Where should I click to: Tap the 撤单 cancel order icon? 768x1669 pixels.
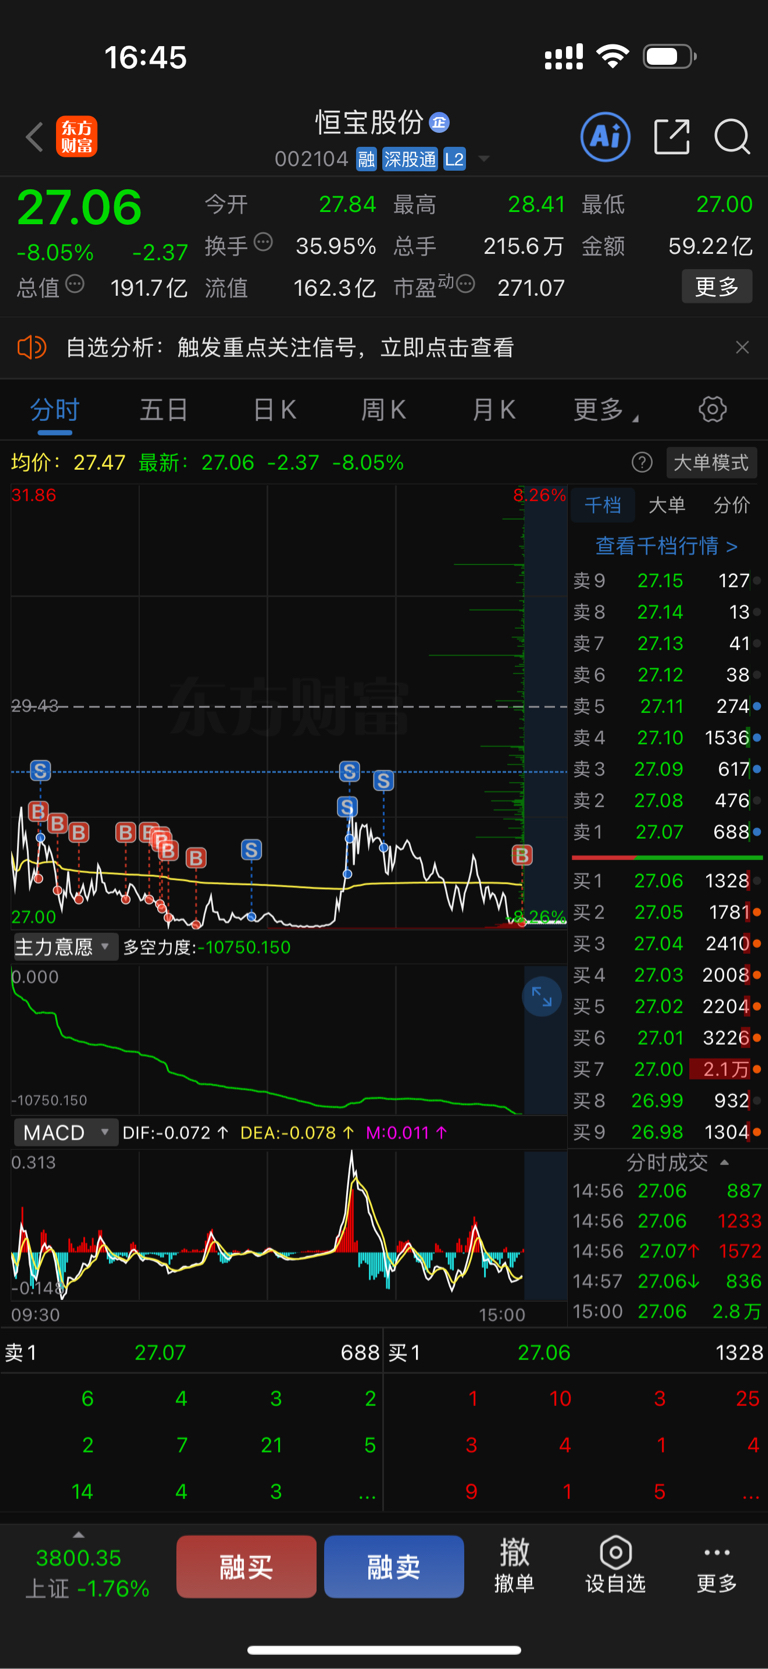click(514, 1565)
